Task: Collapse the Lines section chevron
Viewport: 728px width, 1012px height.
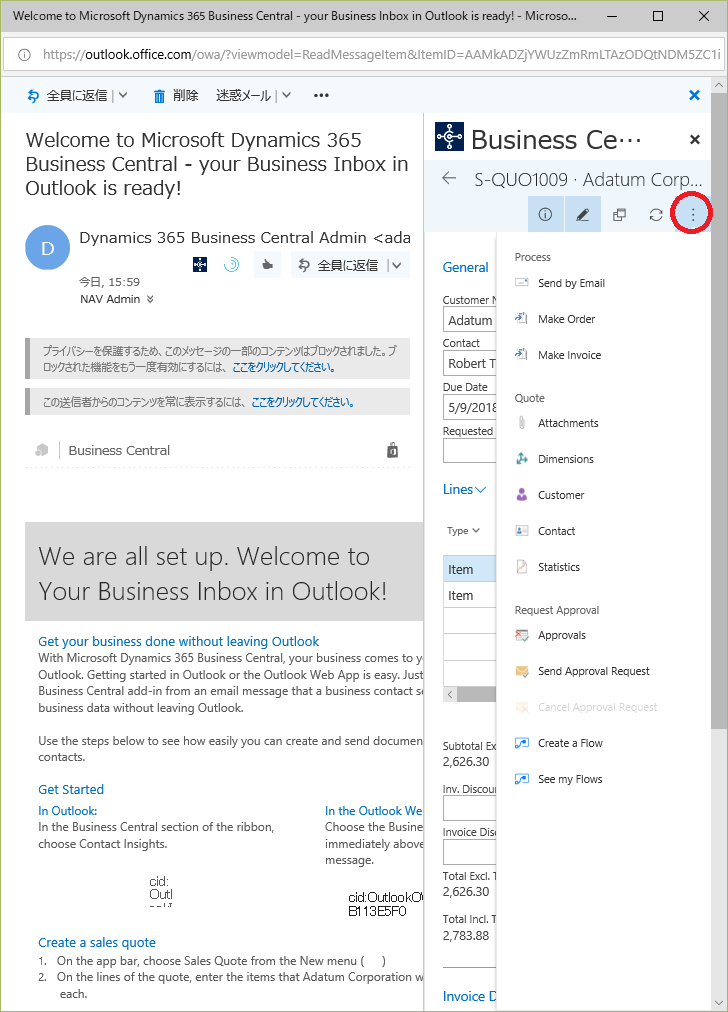Action: [x=481, y=490]
